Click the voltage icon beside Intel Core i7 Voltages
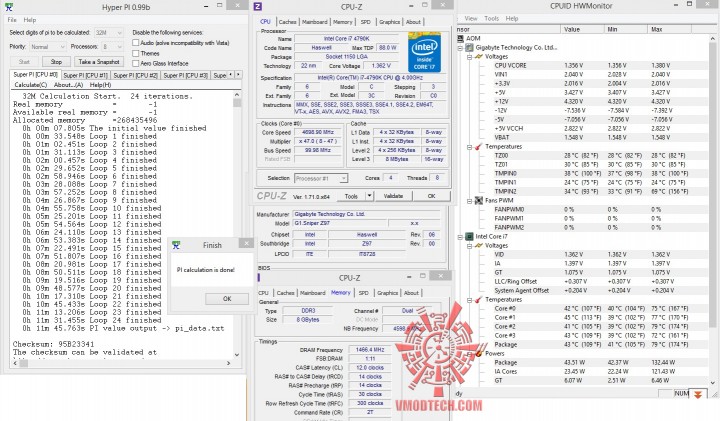 coord(478,246)
